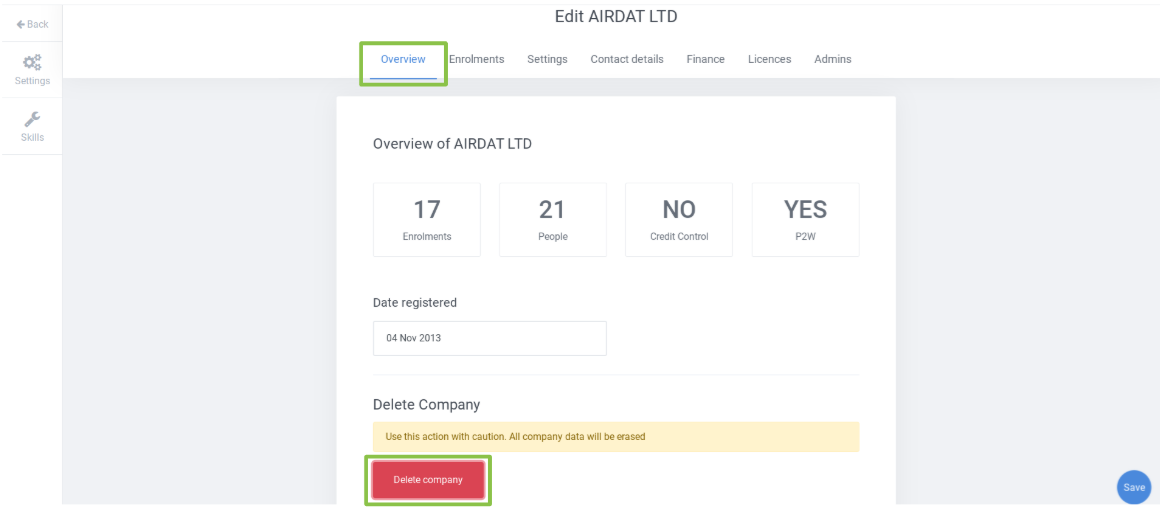
Task: Open the Finance tab
Action: (x=706, y=59)
